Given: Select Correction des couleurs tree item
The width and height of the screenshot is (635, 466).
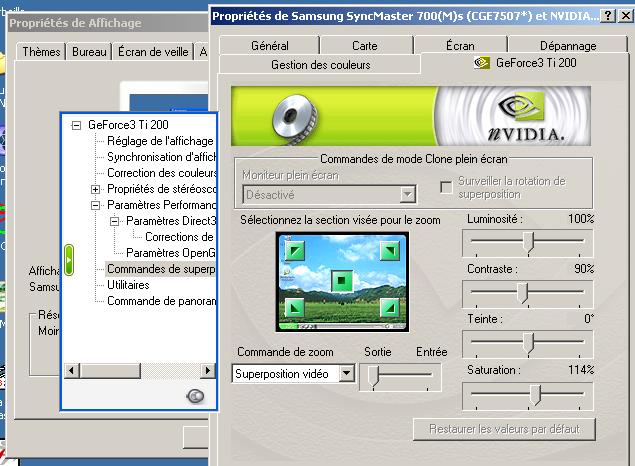Looking at the screenshot, I should [162, 173].
